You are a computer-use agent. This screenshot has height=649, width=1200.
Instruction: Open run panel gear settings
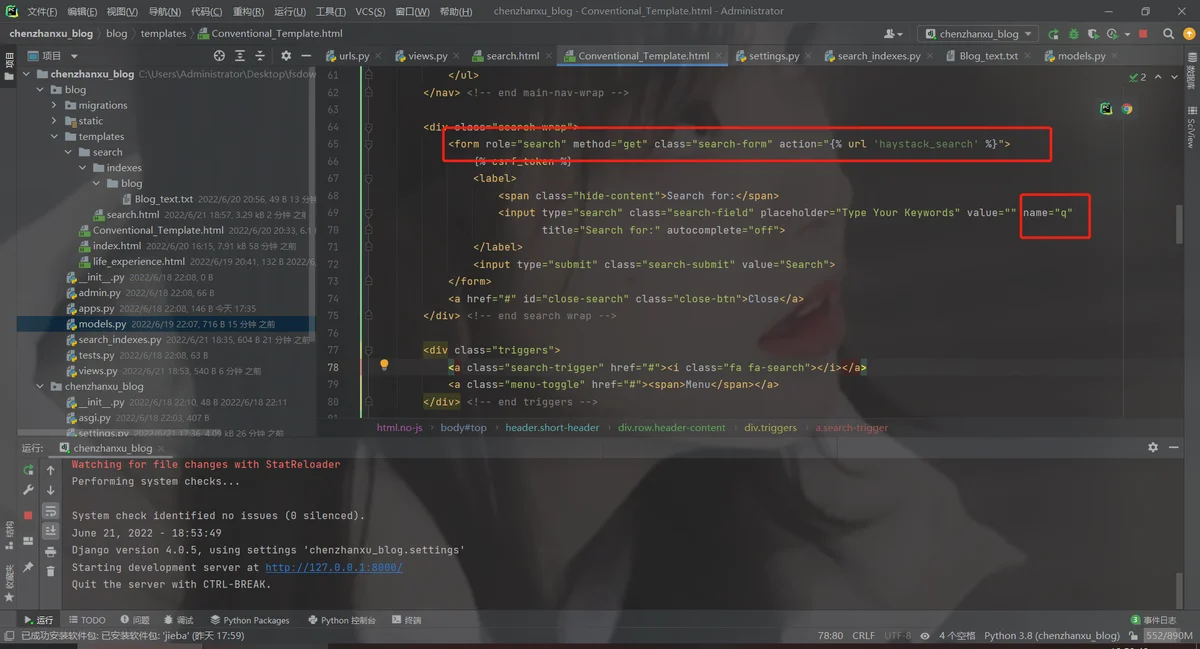click(x=1153, y=447)
